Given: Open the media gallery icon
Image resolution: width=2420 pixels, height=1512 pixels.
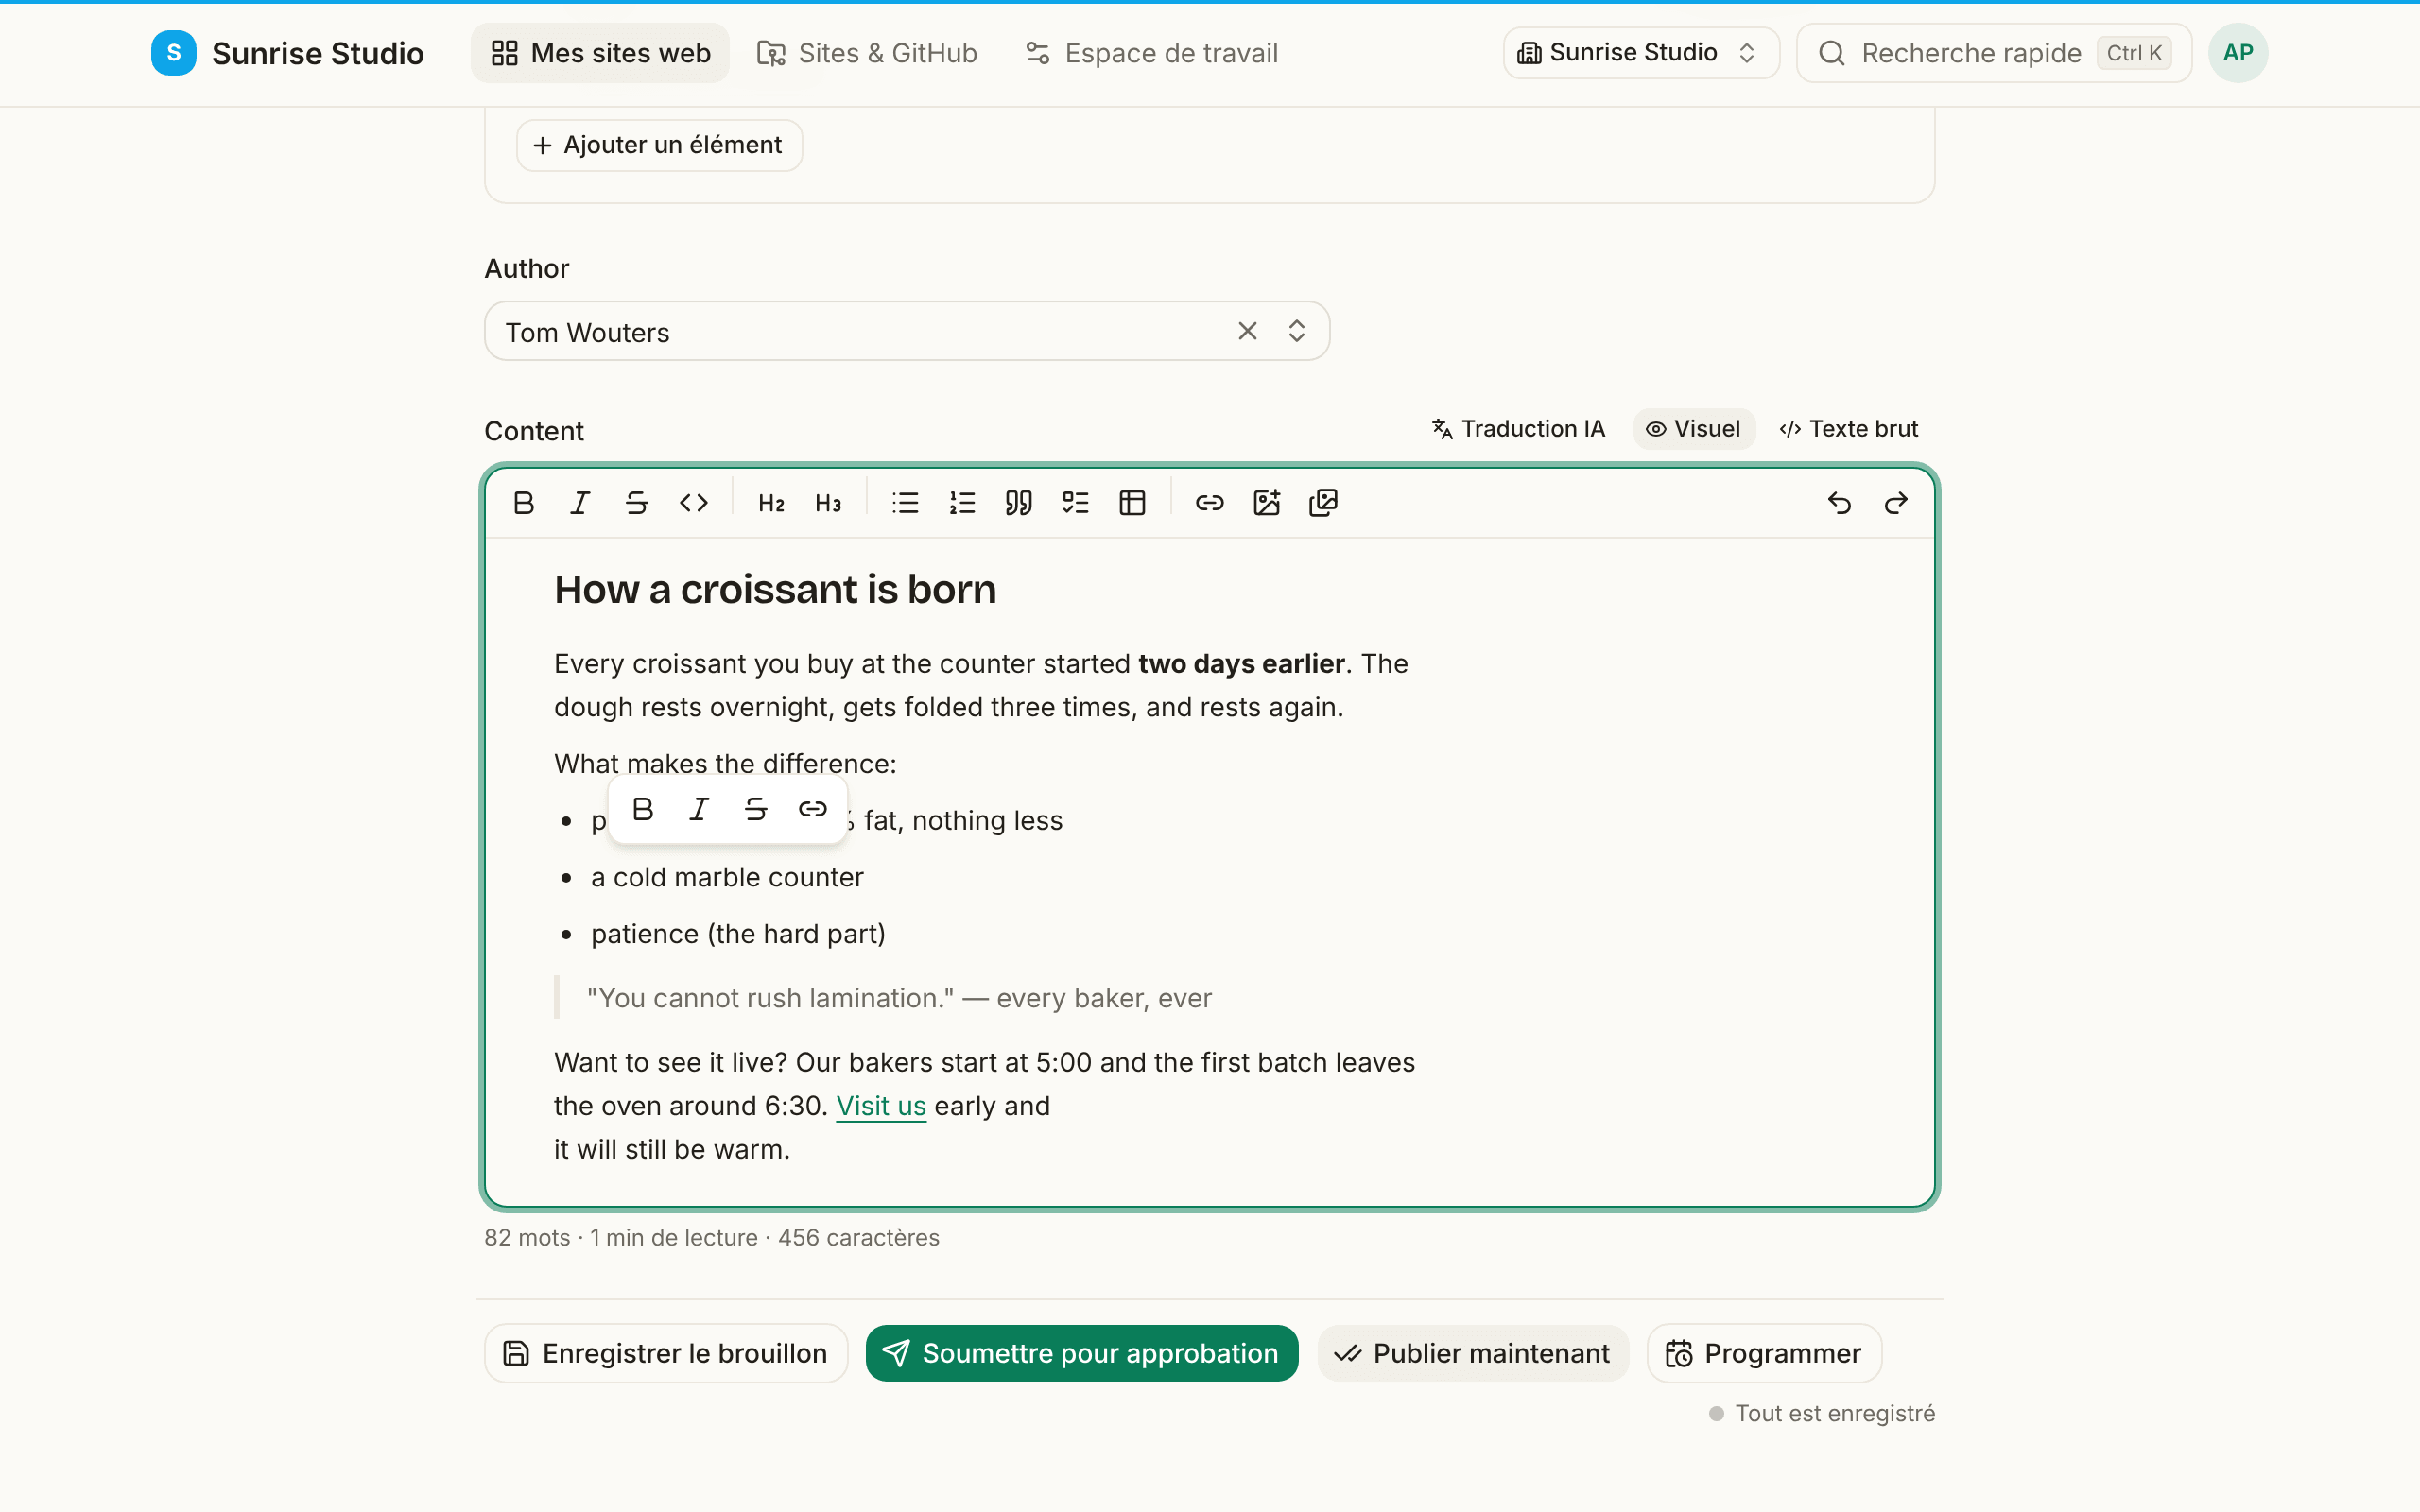Looking at the screenshot, I should tap(1323, 503).
